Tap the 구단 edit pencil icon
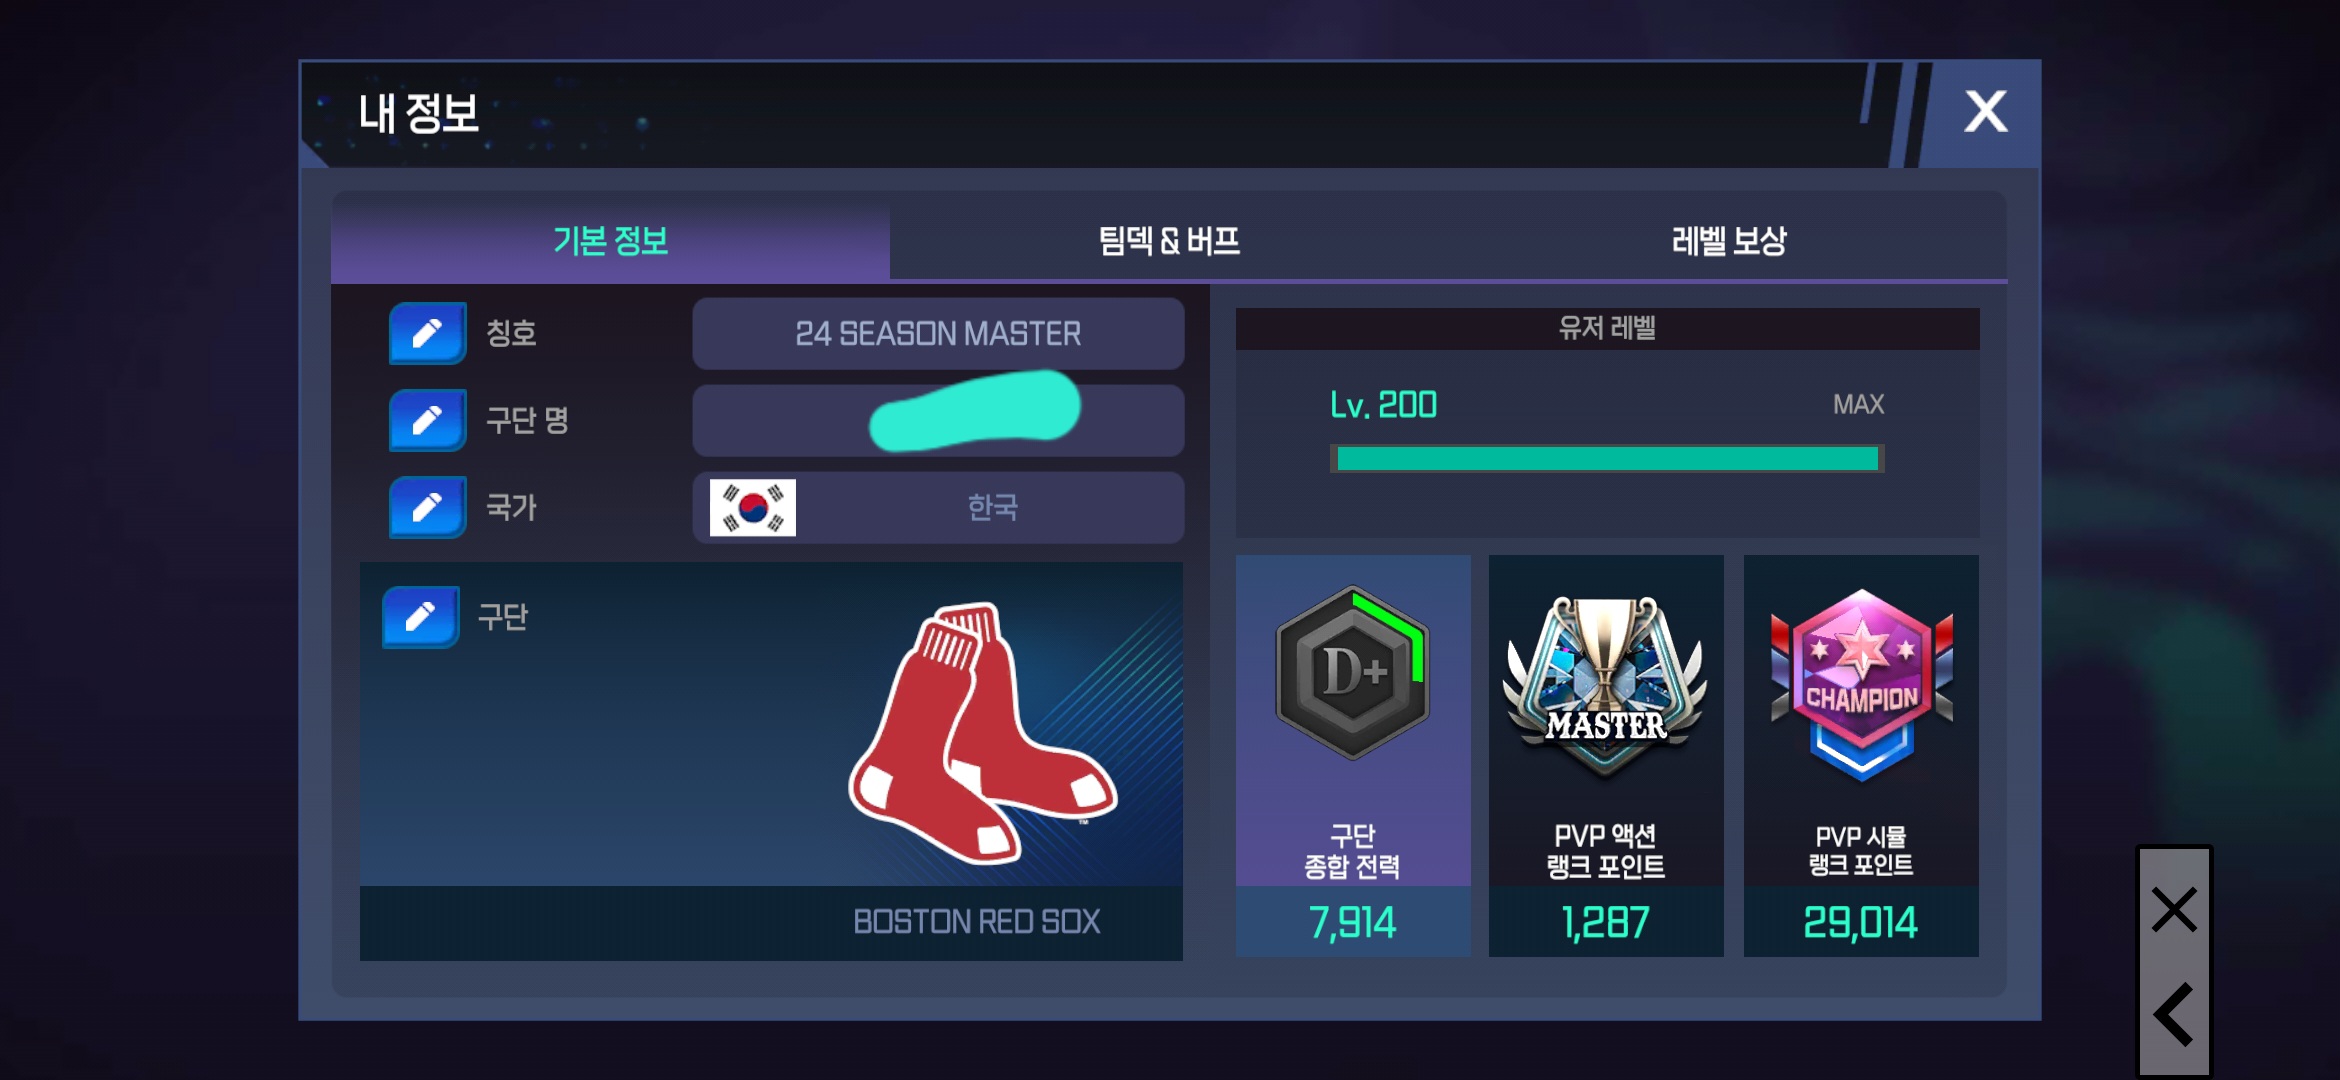Screen dimensions: 2340x1080 point(420,616)
